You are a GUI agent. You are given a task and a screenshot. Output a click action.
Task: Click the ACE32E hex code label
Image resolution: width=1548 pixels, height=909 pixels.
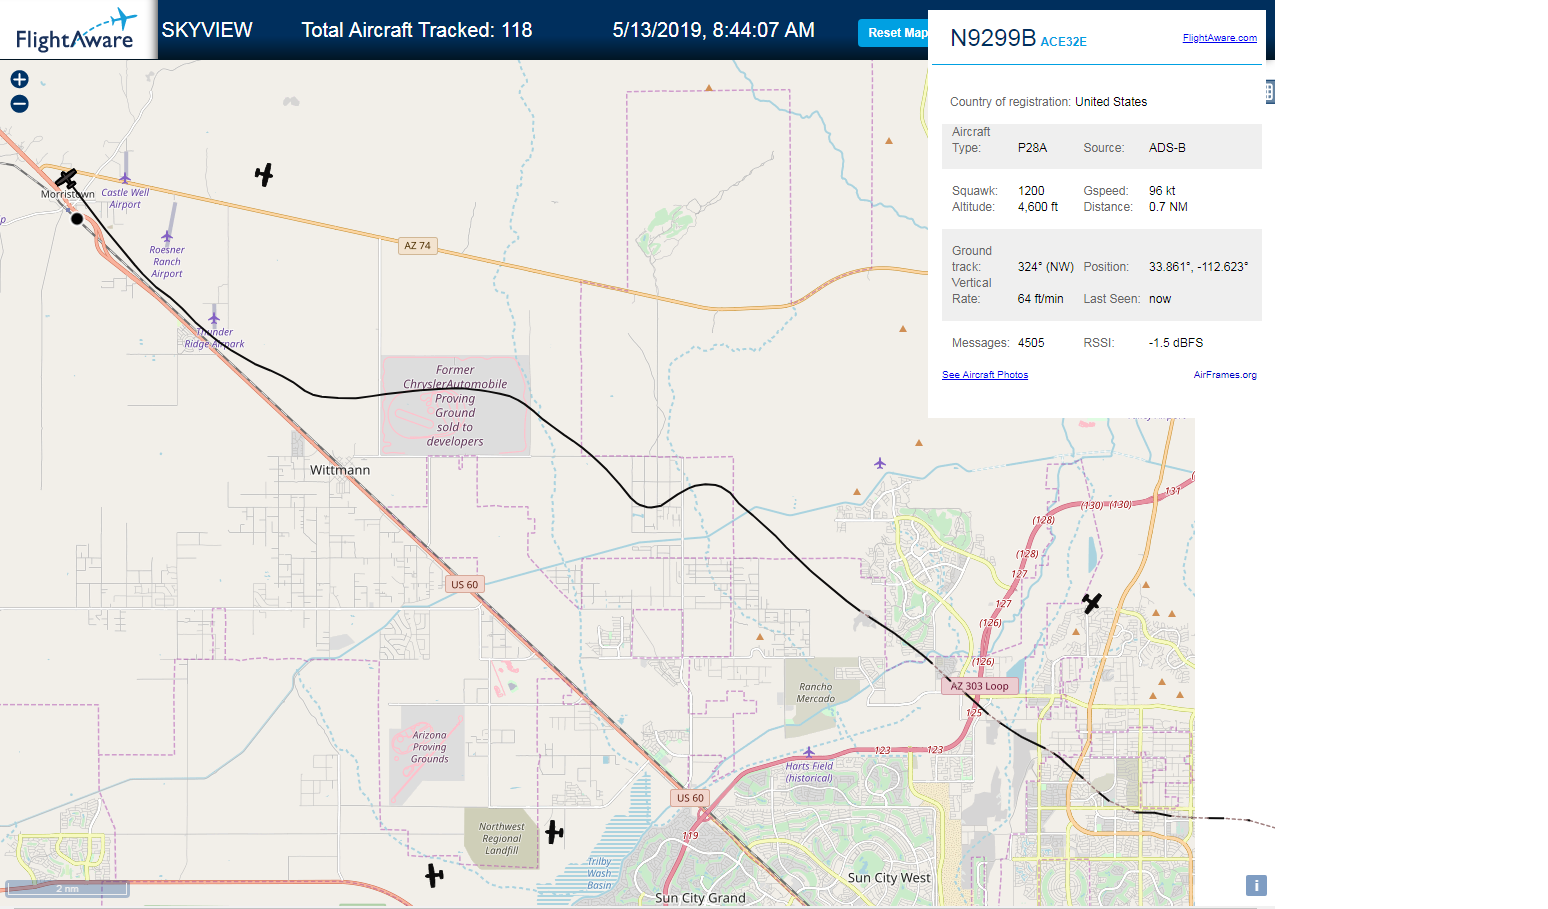(1063, 42)
